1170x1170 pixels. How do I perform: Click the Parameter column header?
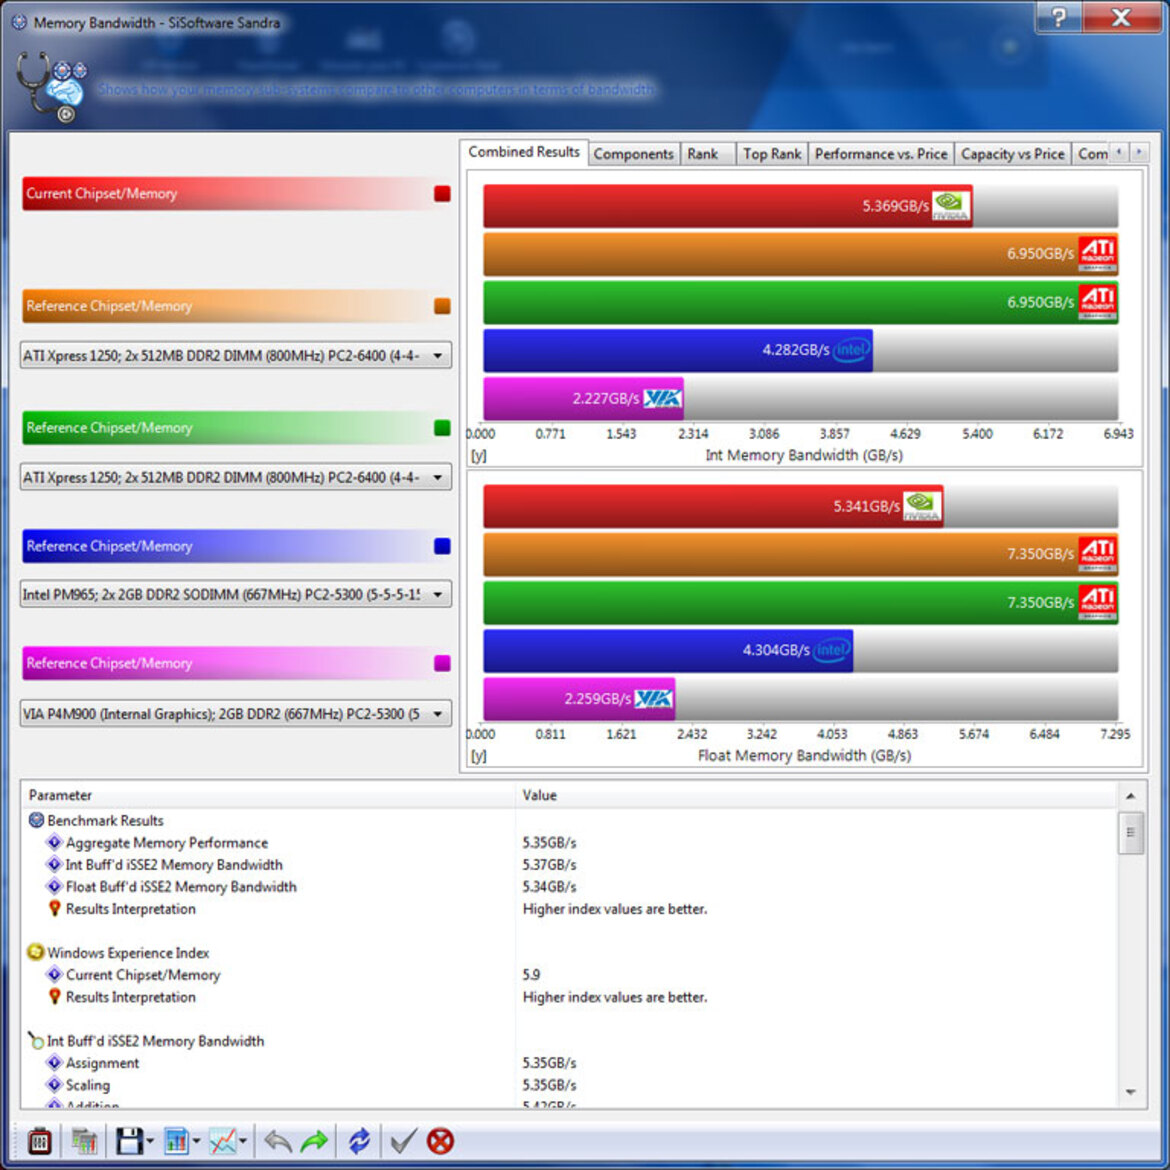[269, 795]
